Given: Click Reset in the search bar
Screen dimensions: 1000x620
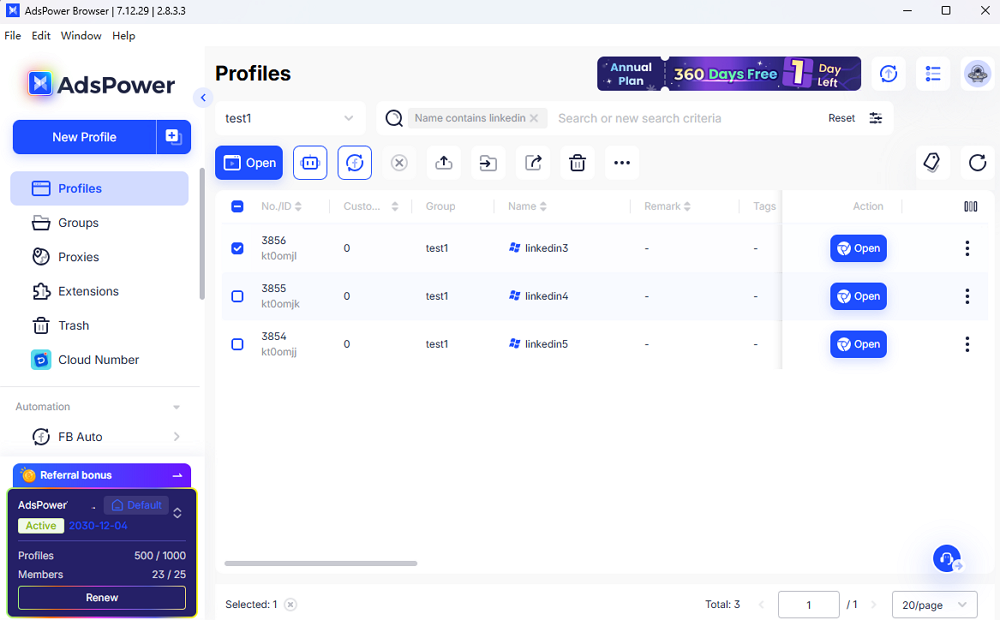Looking at the screenshot, I should click(x=841, y=118).
